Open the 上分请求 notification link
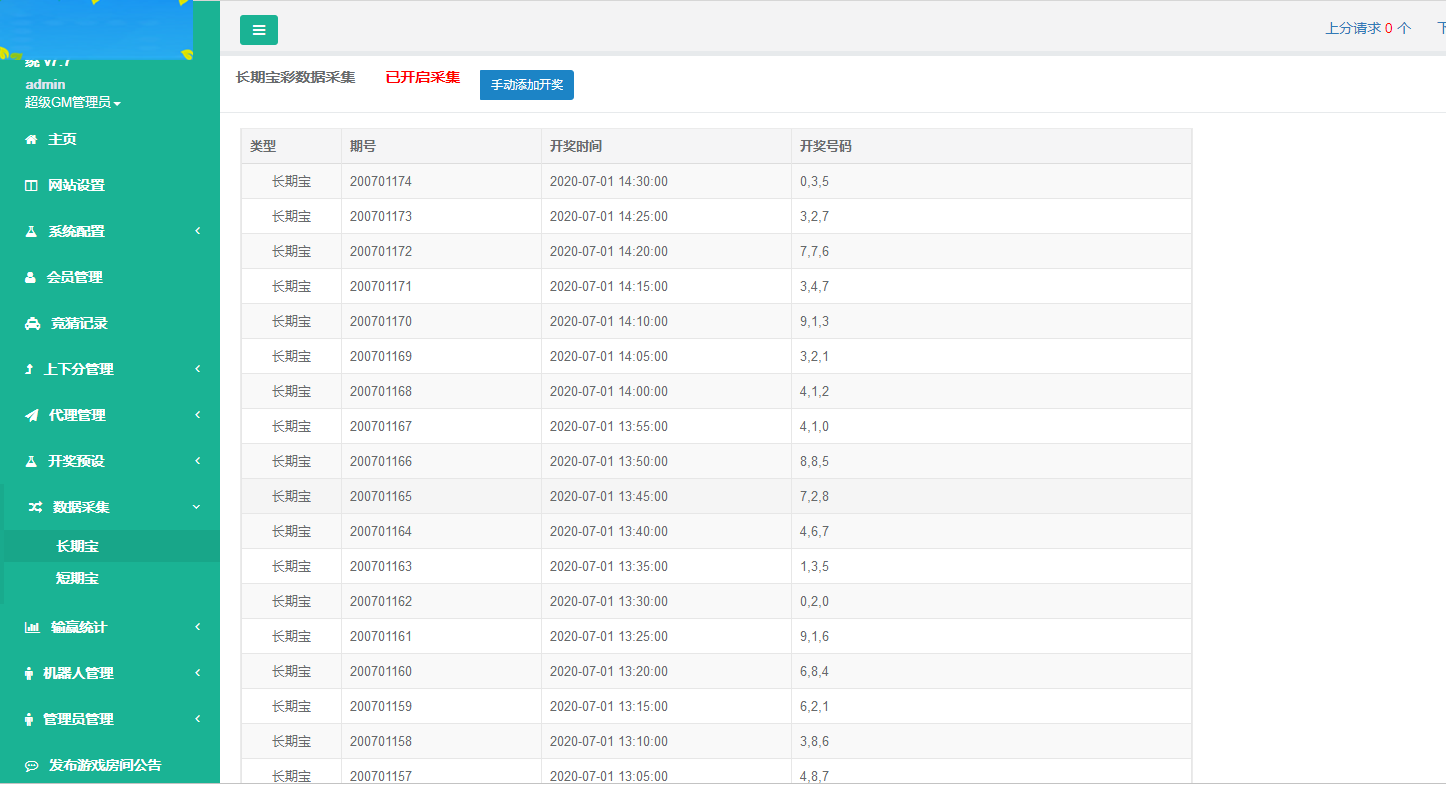 tap(1367, 29)
